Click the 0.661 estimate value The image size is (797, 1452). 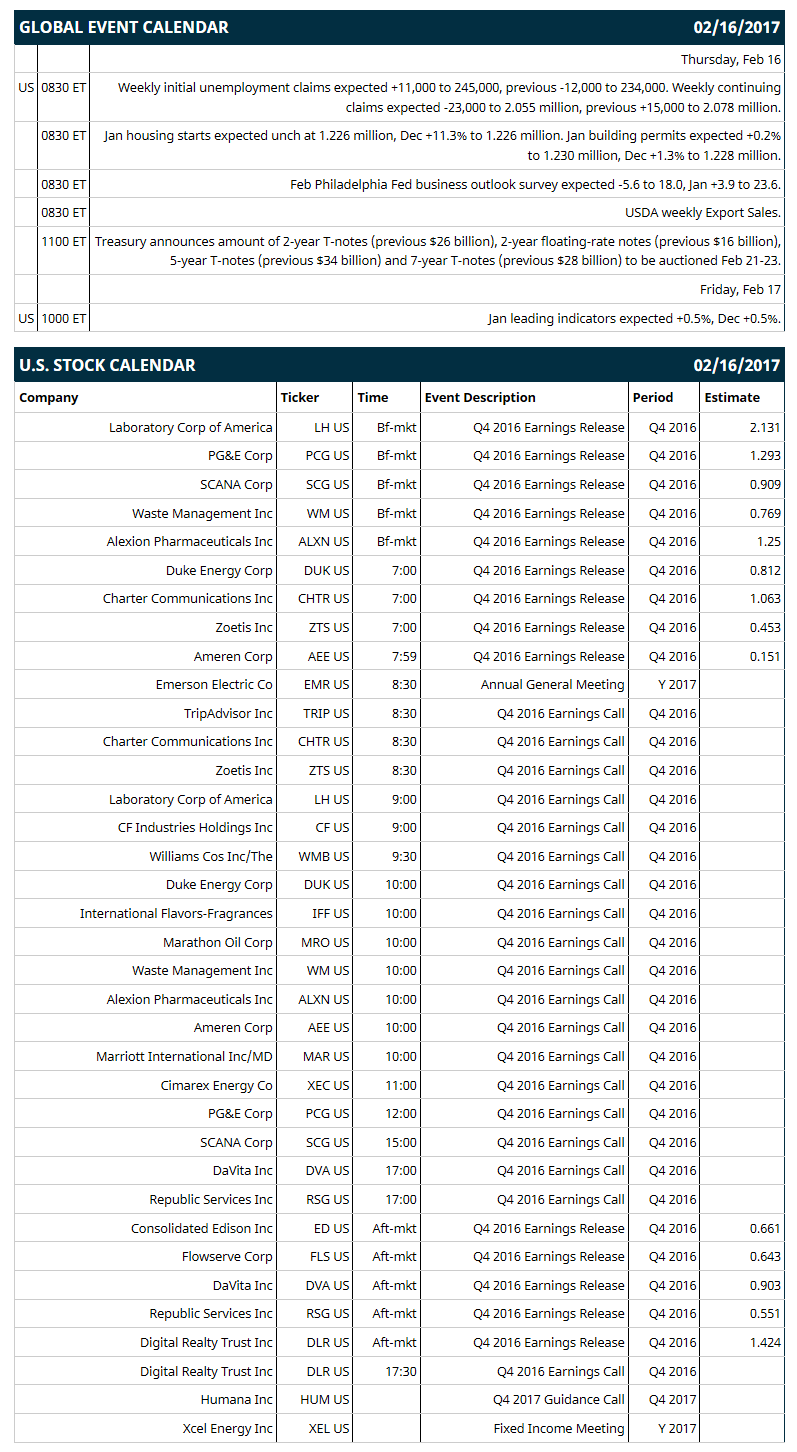(765, 1228)
